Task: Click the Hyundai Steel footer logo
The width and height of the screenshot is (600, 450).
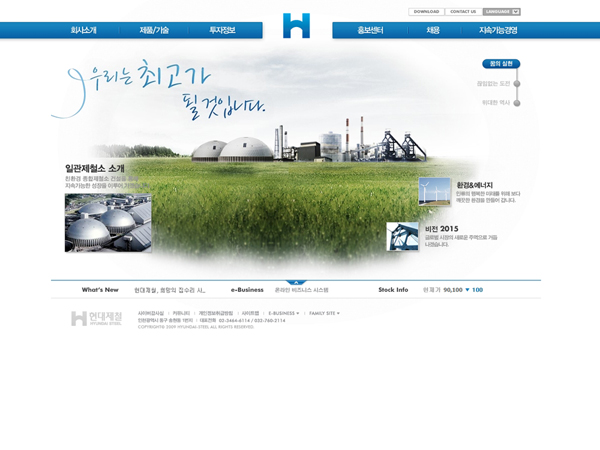Action: tap(96, 318)
